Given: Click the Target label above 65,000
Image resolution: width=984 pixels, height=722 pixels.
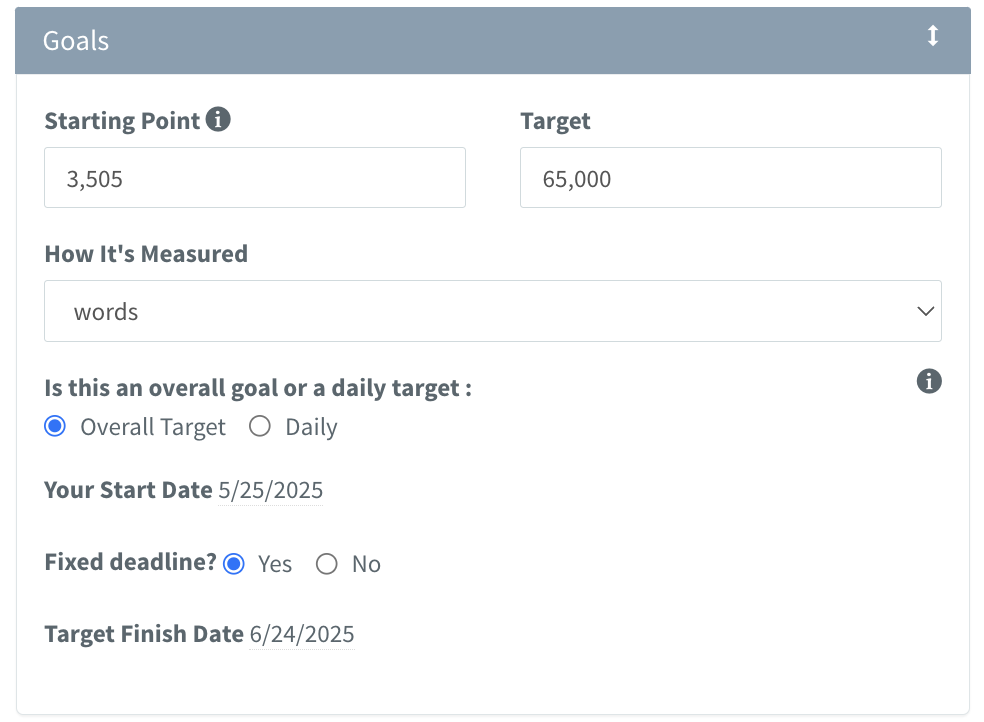Looking at the screenshot, I should click(555, 121).
